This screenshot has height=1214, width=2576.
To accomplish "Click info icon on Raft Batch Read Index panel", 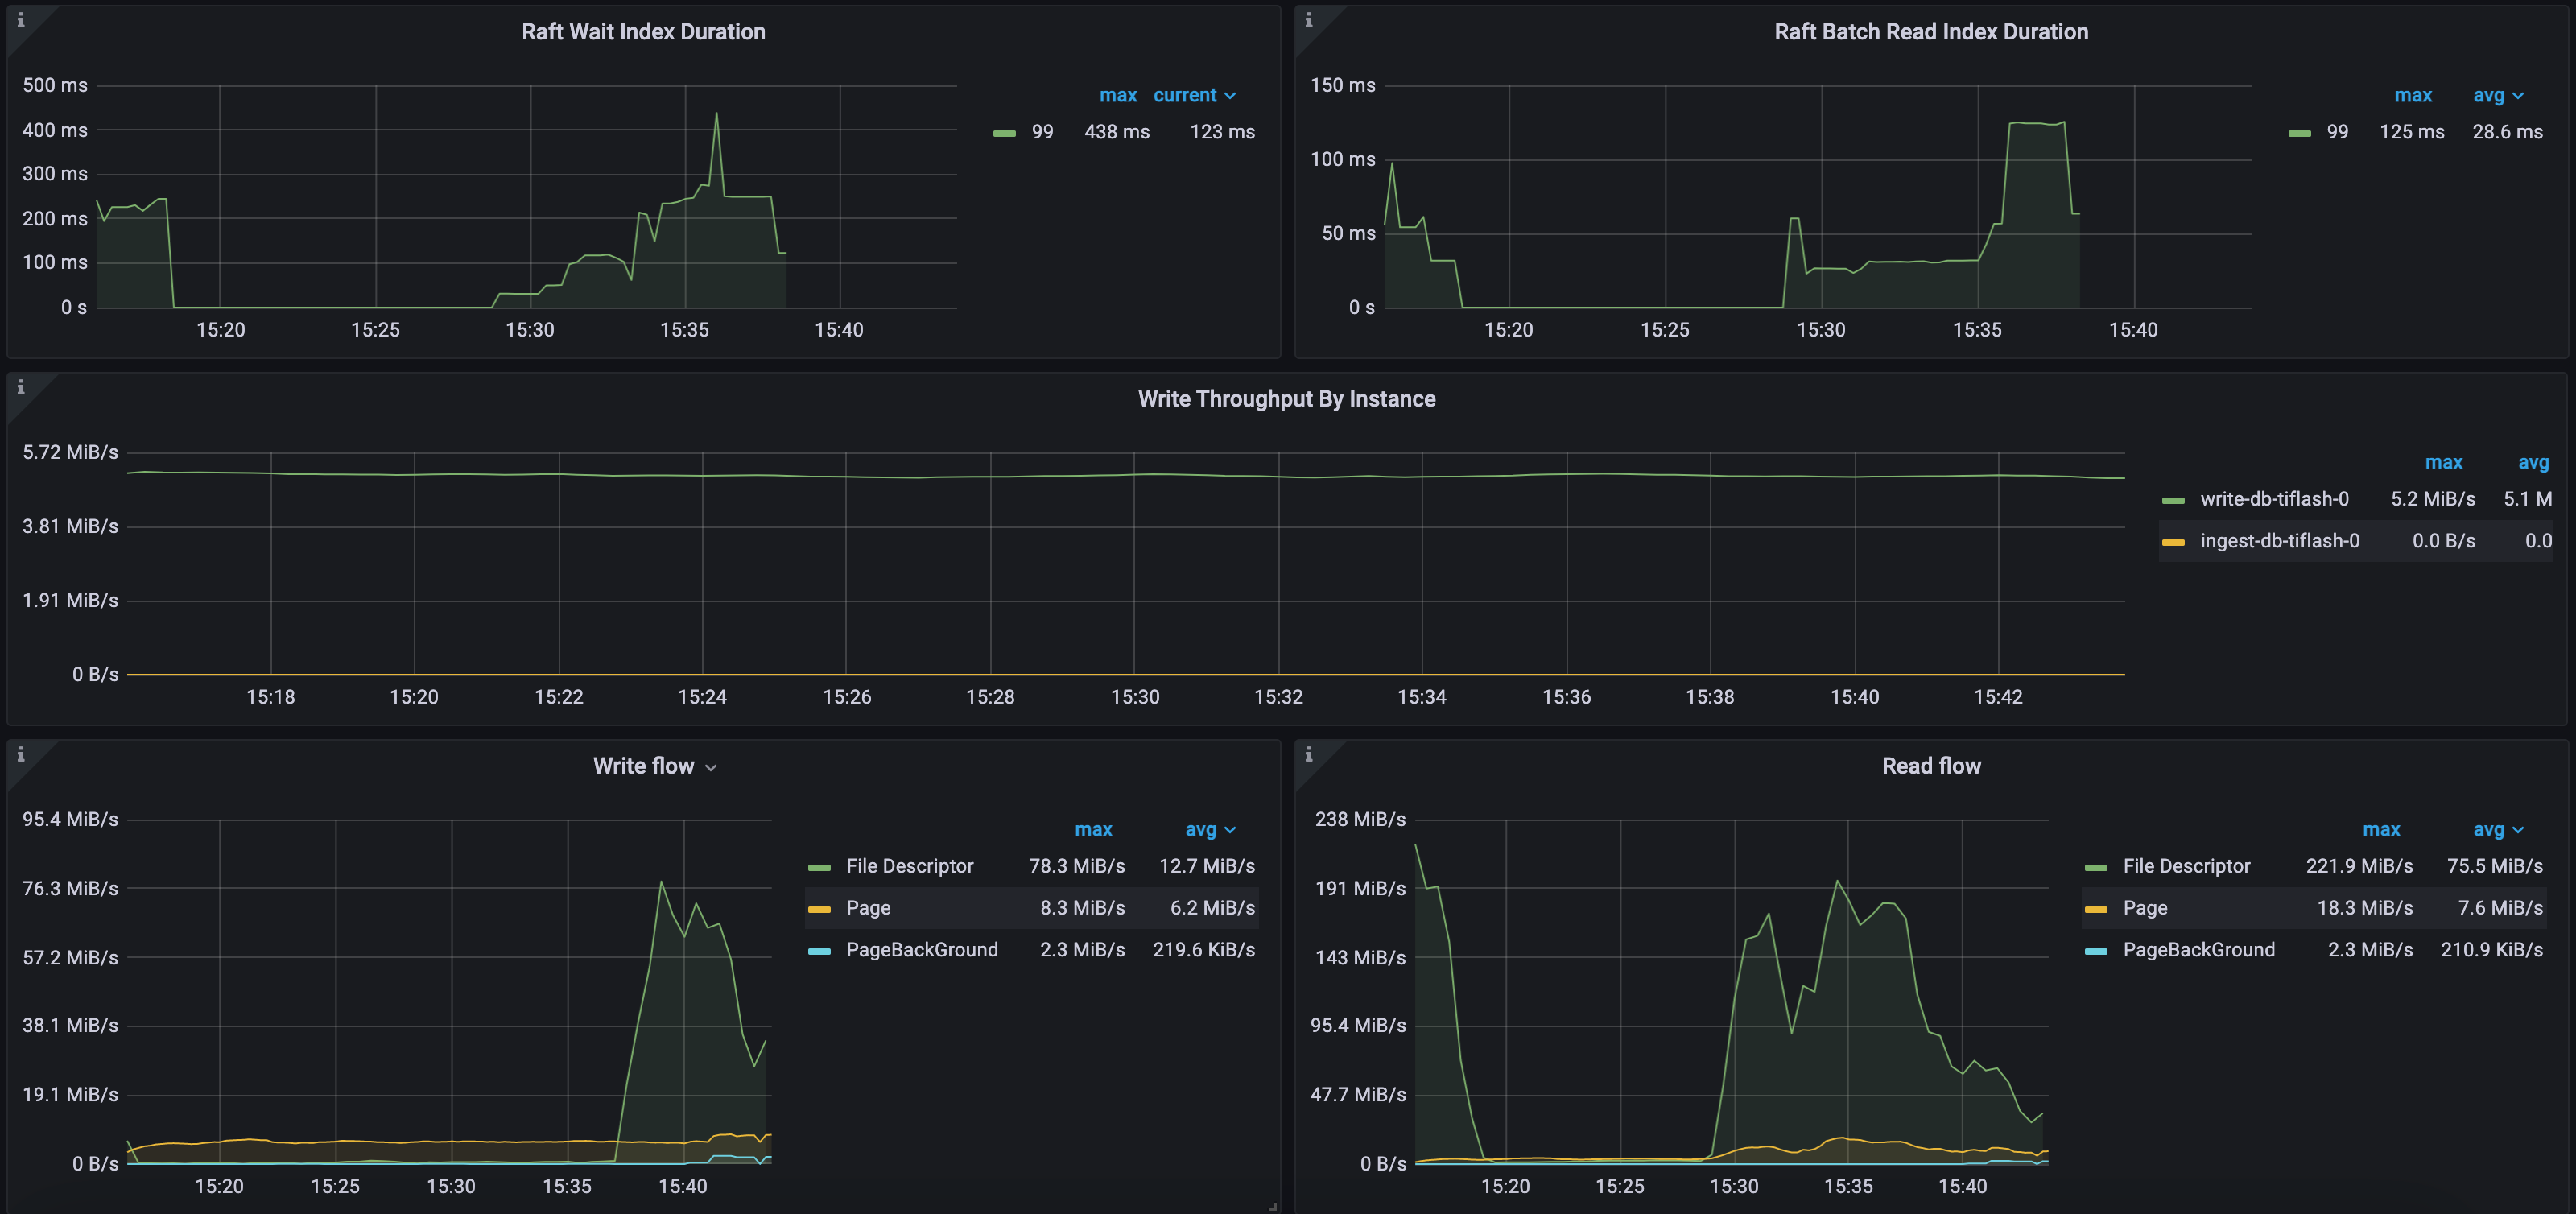I will (1308, 20).
